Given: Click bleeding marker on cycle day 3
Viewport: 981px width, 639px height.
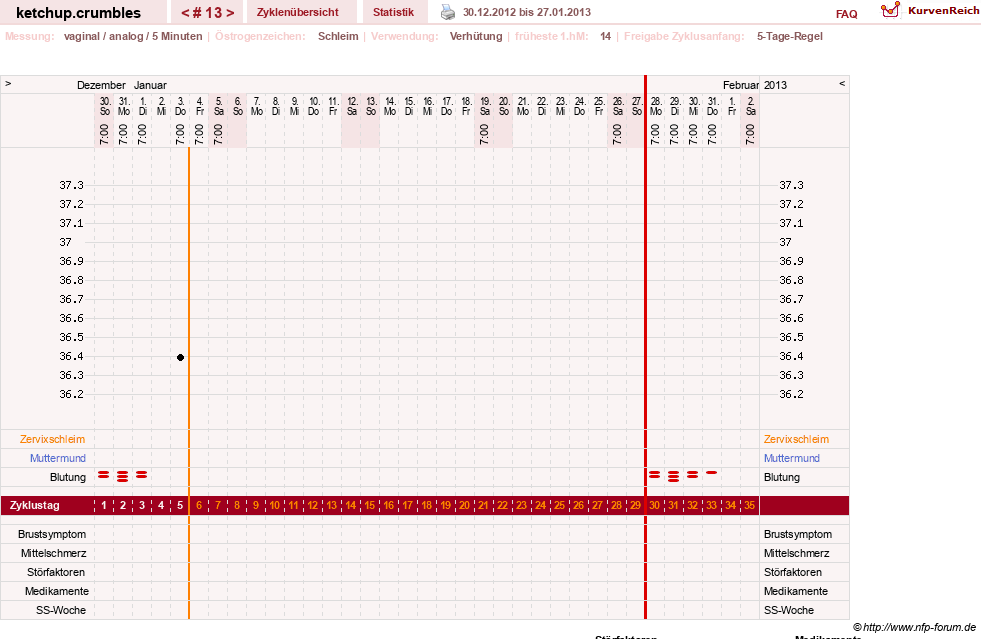Looking at the screenshot, I should click(x=142, y=475).
